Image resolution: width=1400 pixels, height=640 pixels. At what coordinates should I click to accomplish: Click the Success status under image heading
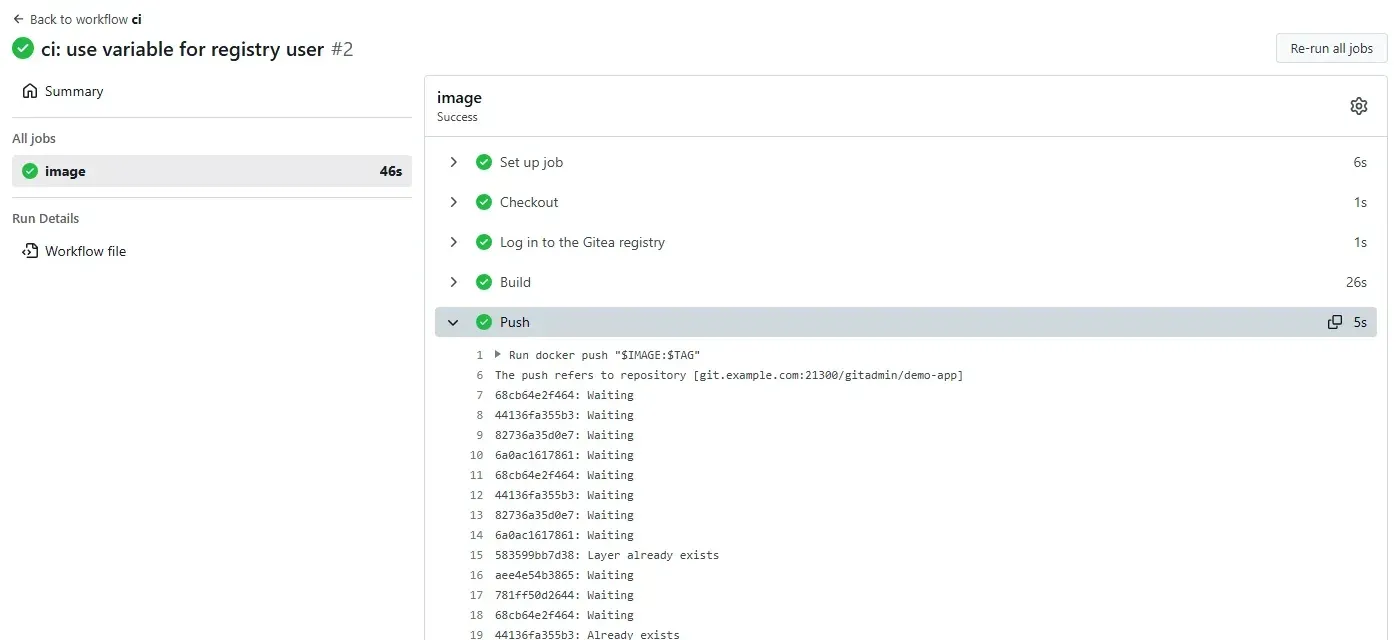tap(457, 117)
